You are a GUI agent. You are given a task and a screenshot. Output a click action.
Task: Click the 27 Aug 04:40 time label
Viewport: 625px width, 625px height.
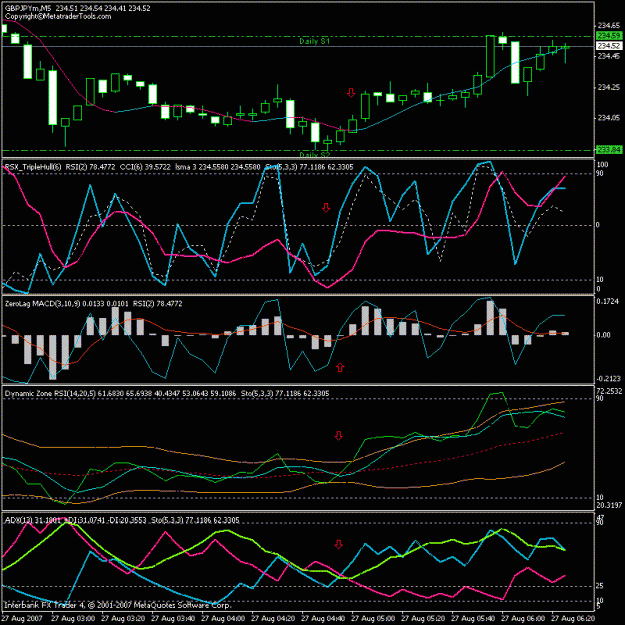point(324,618)
